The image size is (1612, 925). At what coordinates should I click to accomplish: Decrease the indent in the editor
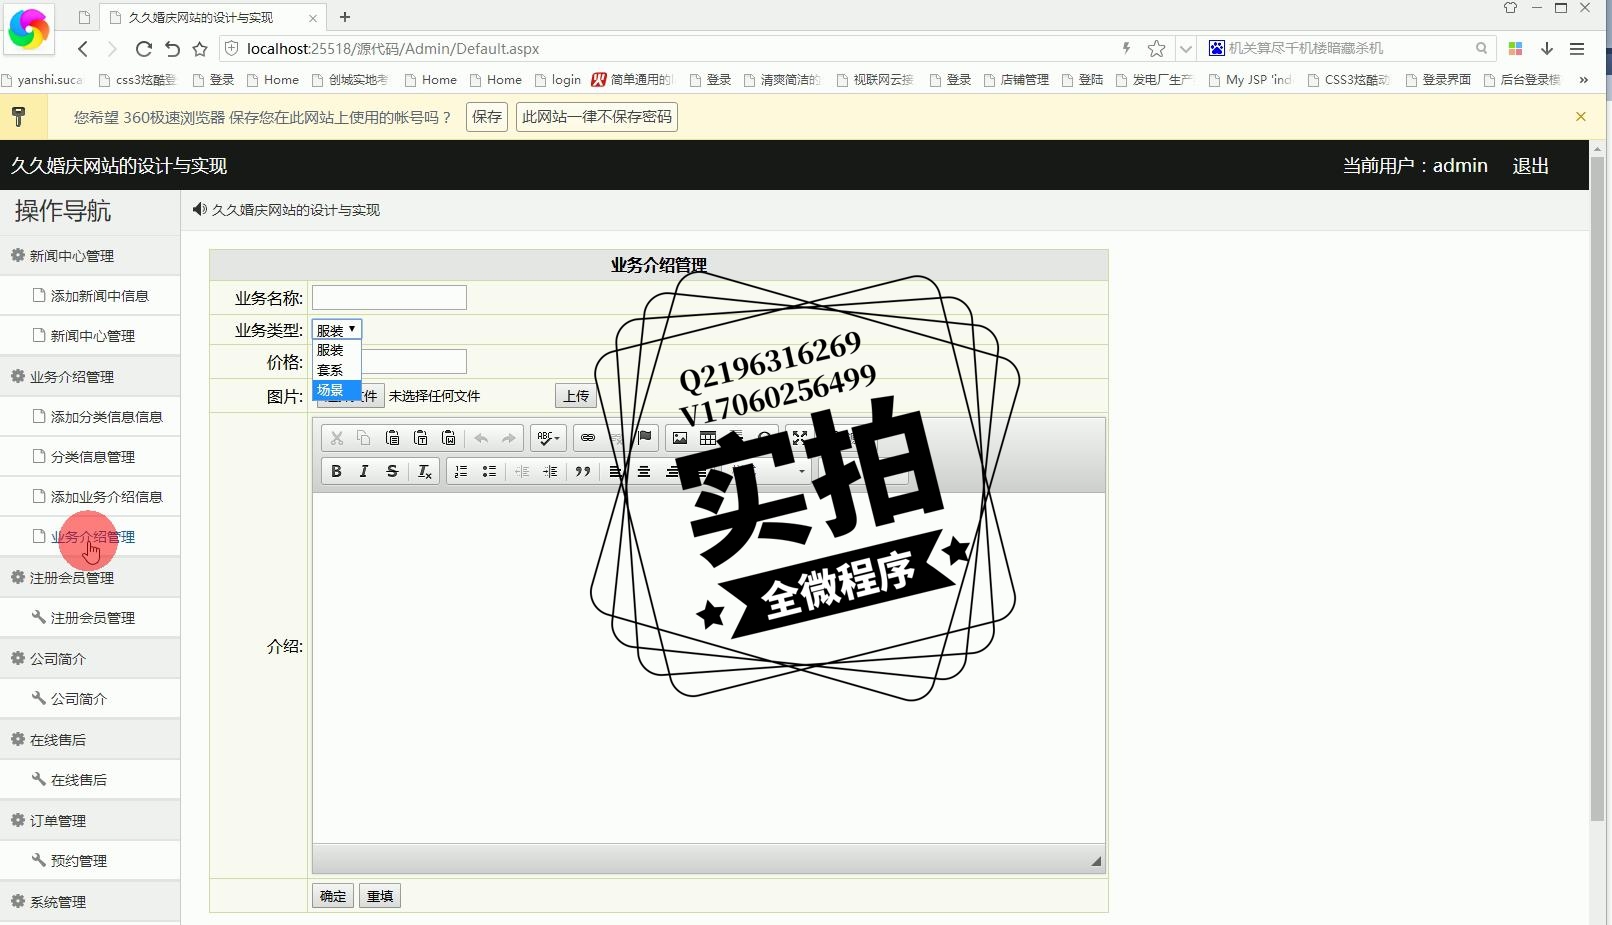[x=522, y=472]
